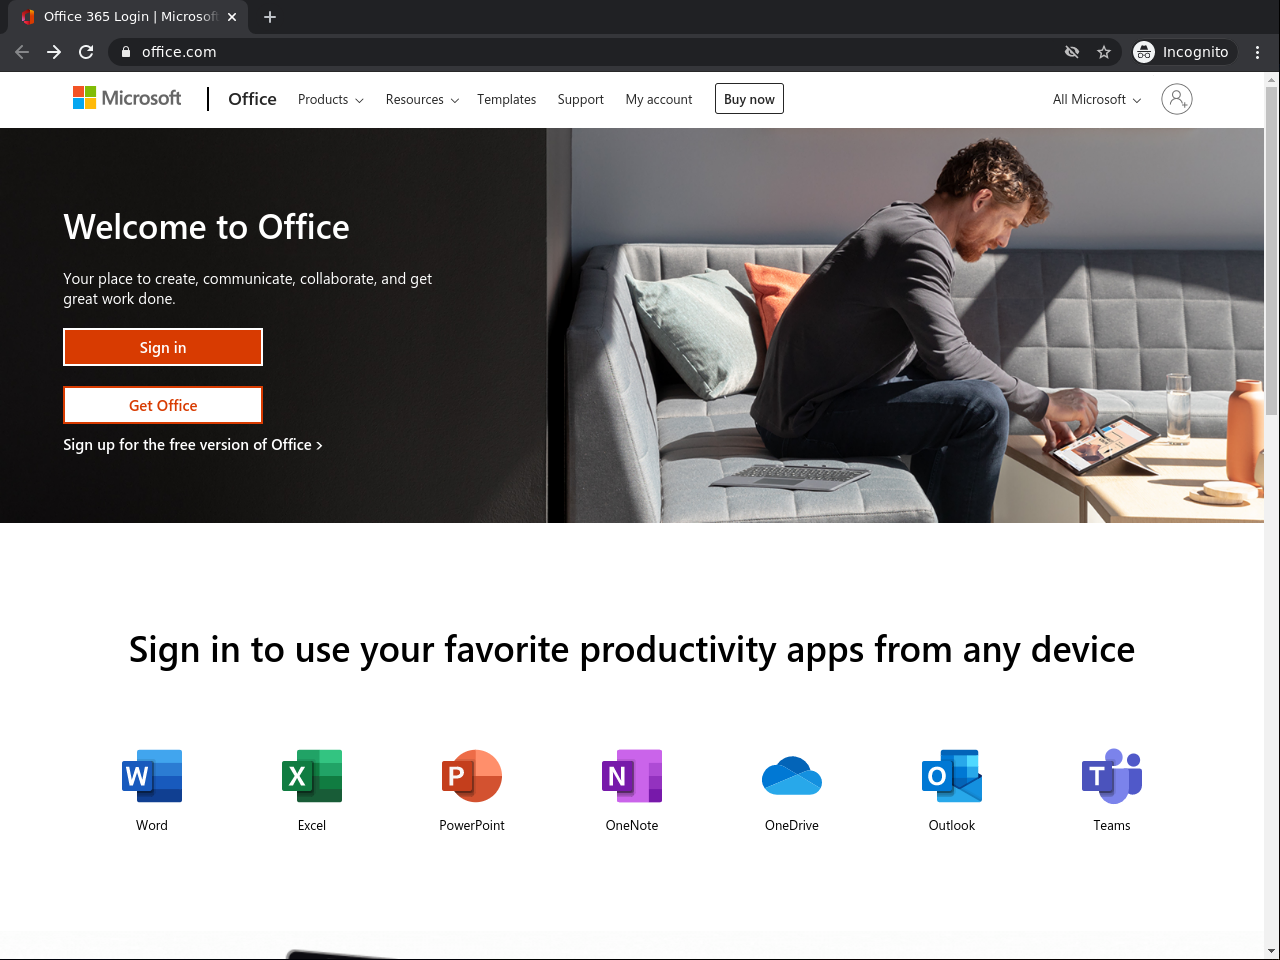Close the Office 365 Login tab
The image size is (1280, 960).
pos(232,17)
